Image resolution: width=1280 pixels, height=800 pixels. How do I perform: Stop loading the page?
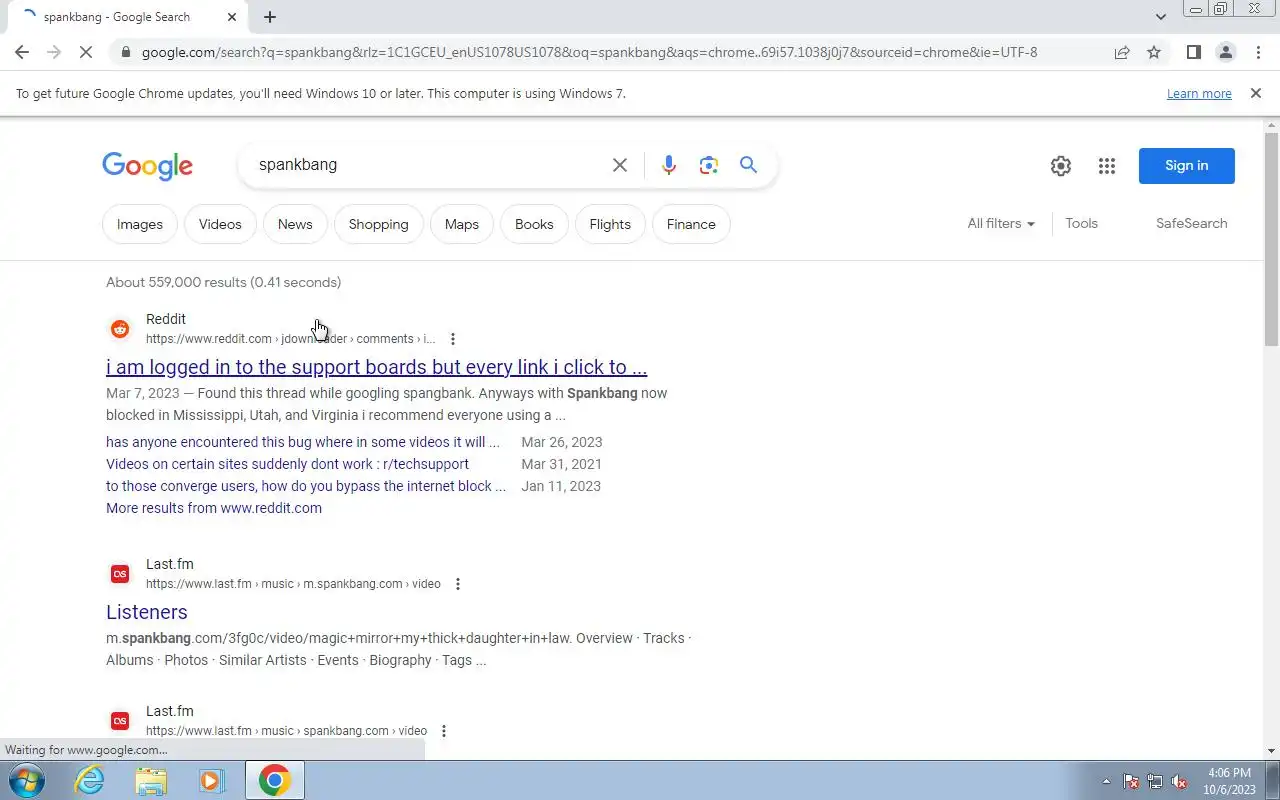(86, 52)
